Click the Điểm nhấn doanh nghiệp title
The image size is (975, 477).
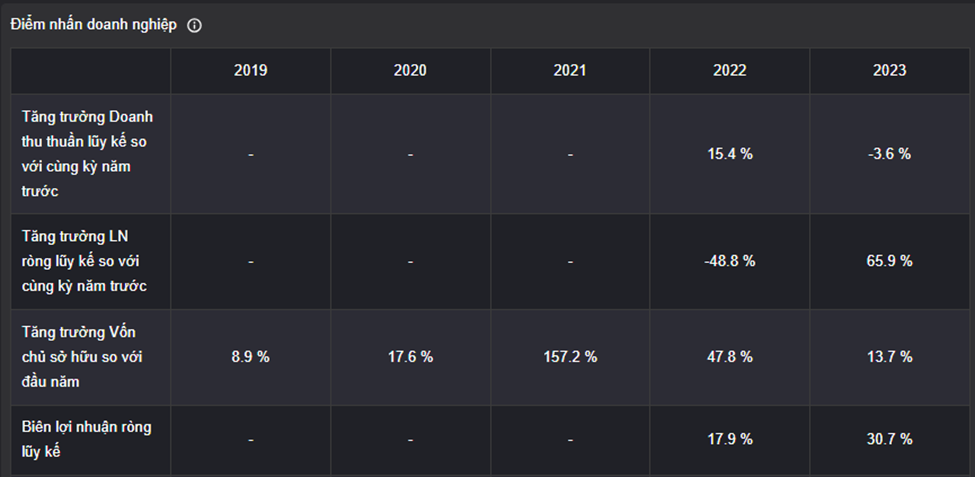point(94,25)
